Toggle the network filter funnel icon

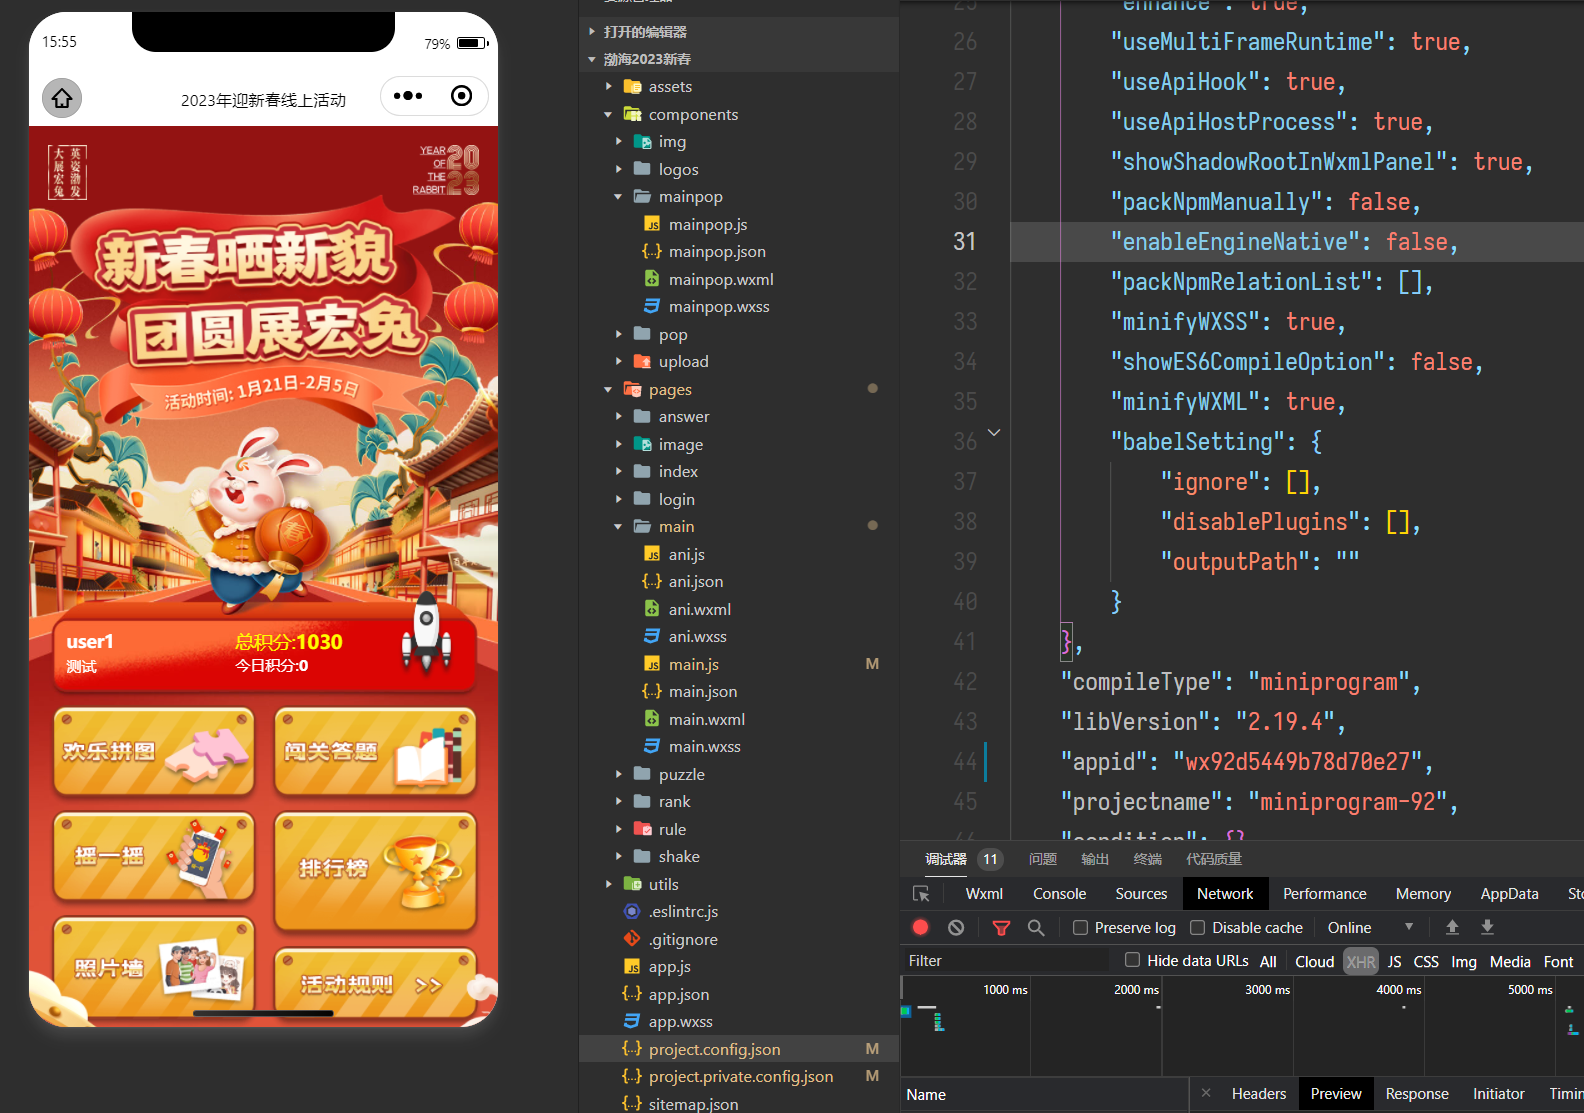click(x=1000, y=927)
